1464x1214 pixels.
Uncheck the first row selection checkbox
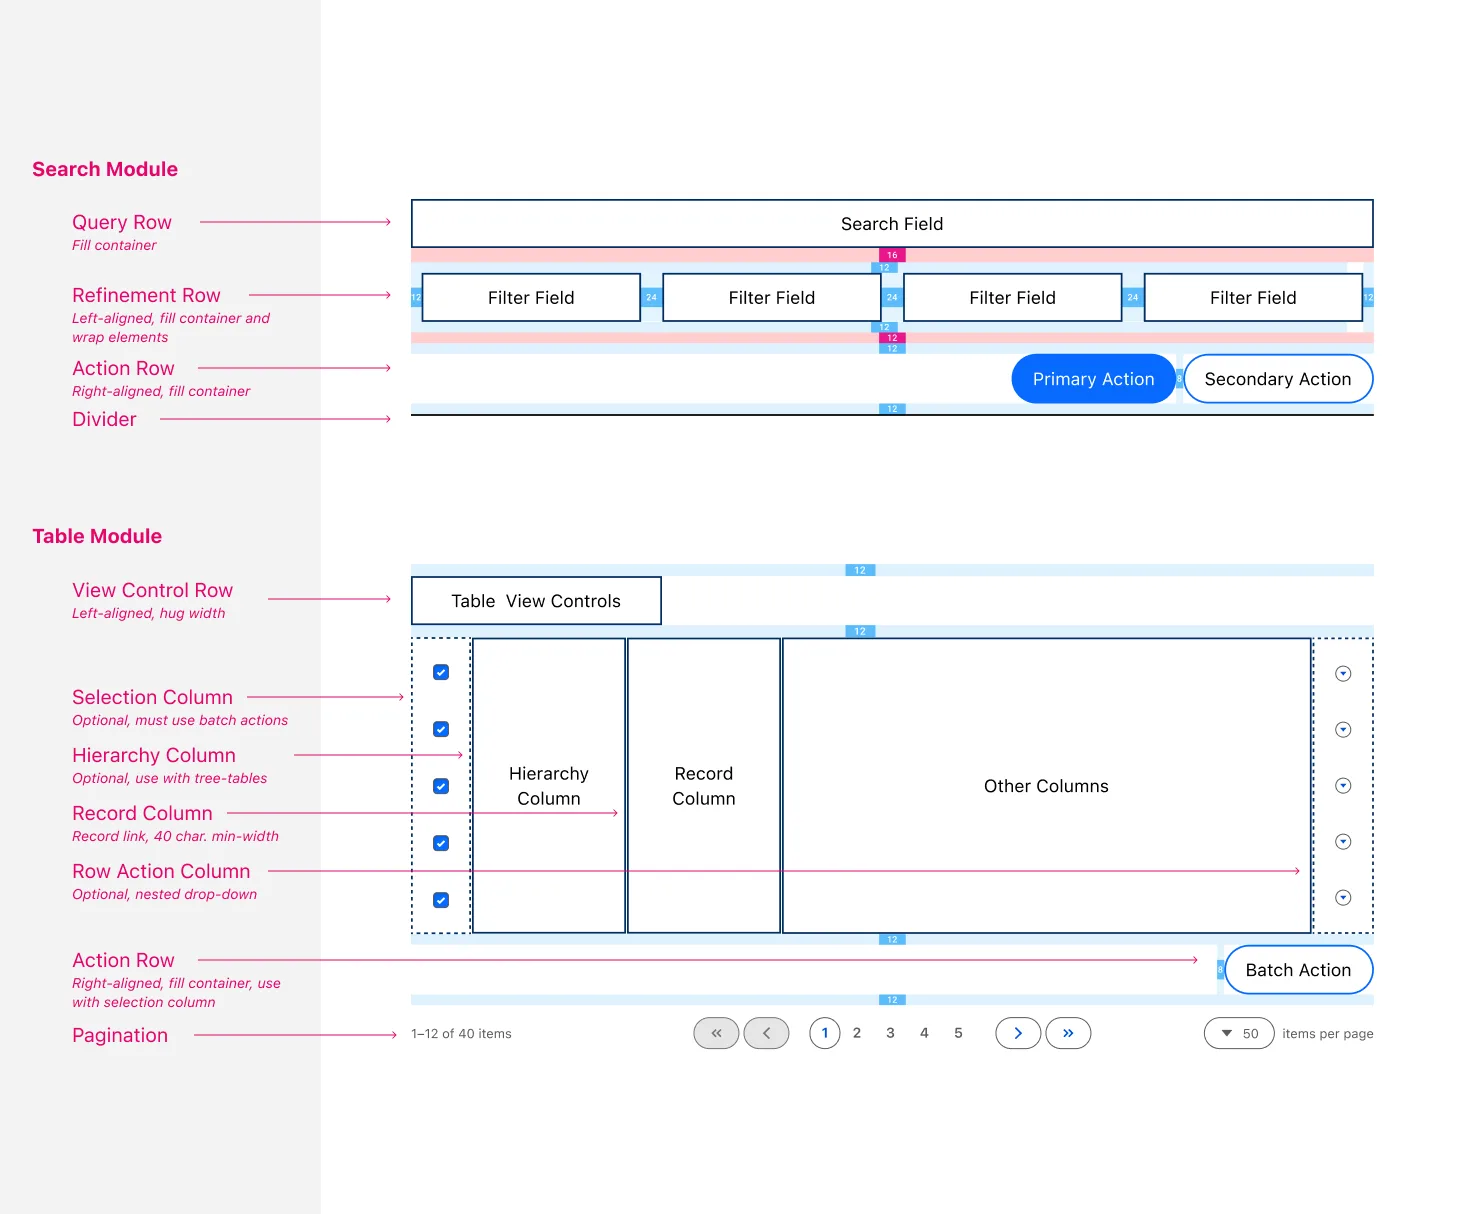coord(441,672)
